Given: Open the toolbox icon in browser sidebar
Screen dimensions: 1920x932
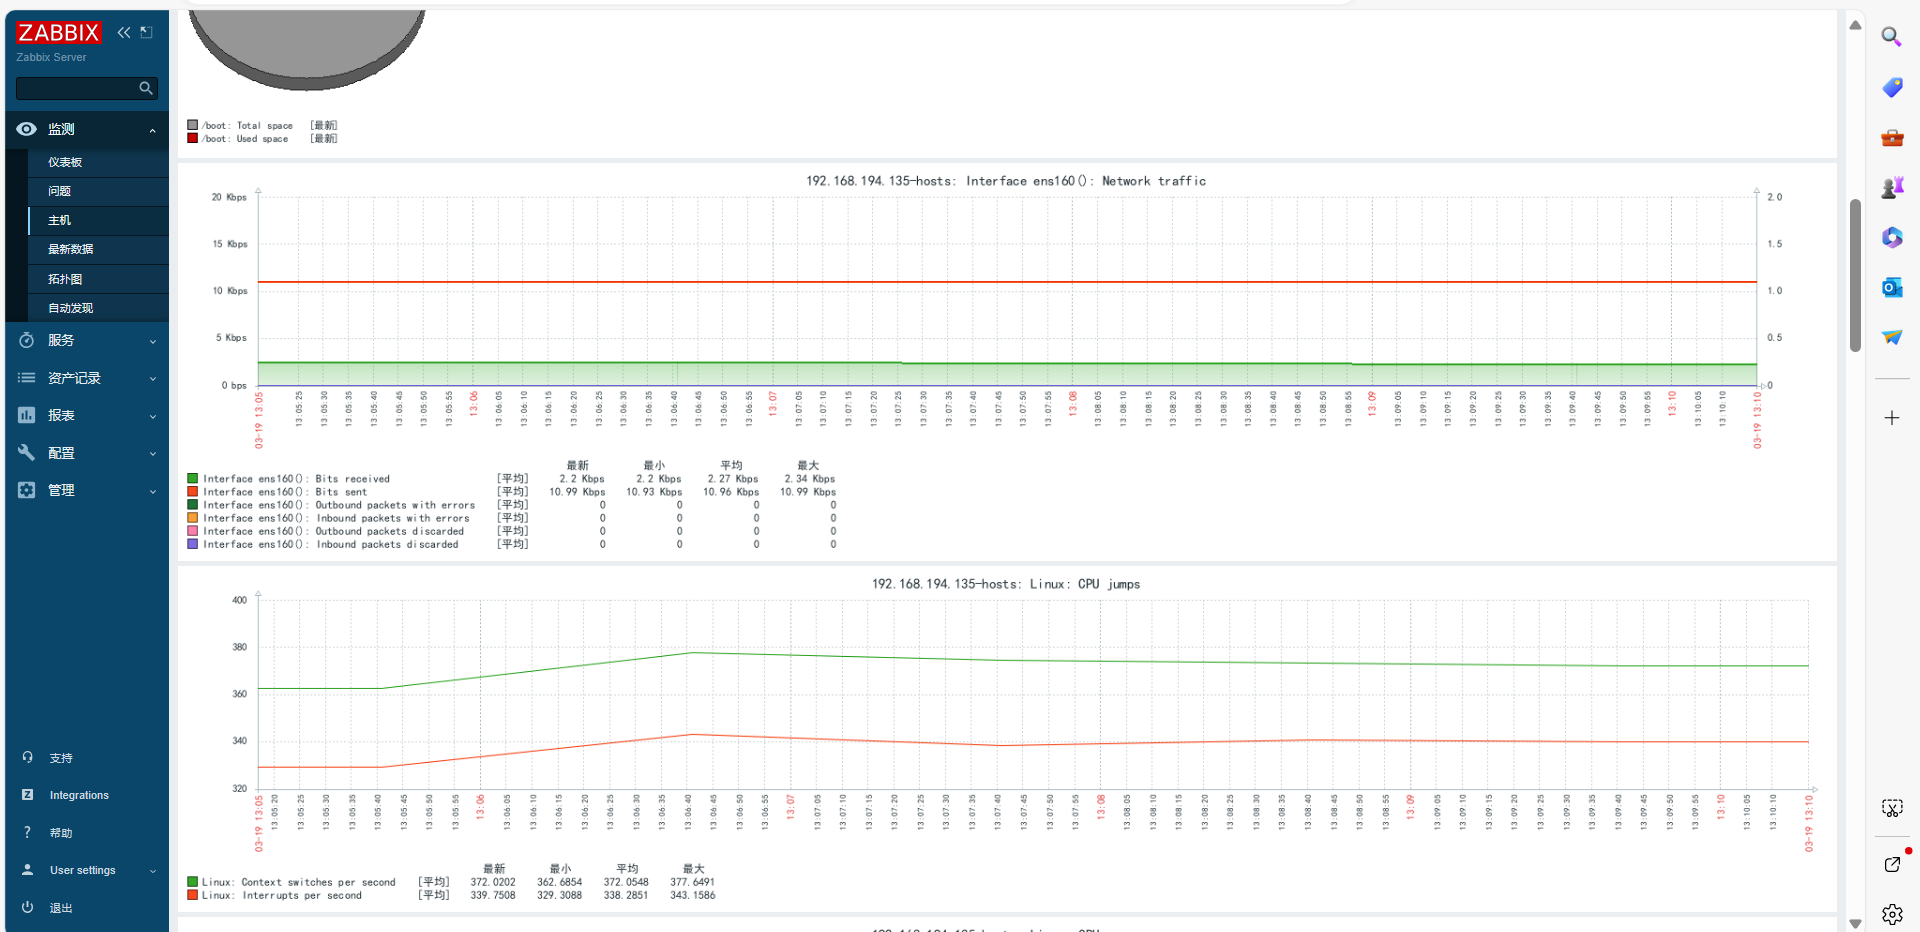Looking at the screenshot, I should (x=1891, y=138).
